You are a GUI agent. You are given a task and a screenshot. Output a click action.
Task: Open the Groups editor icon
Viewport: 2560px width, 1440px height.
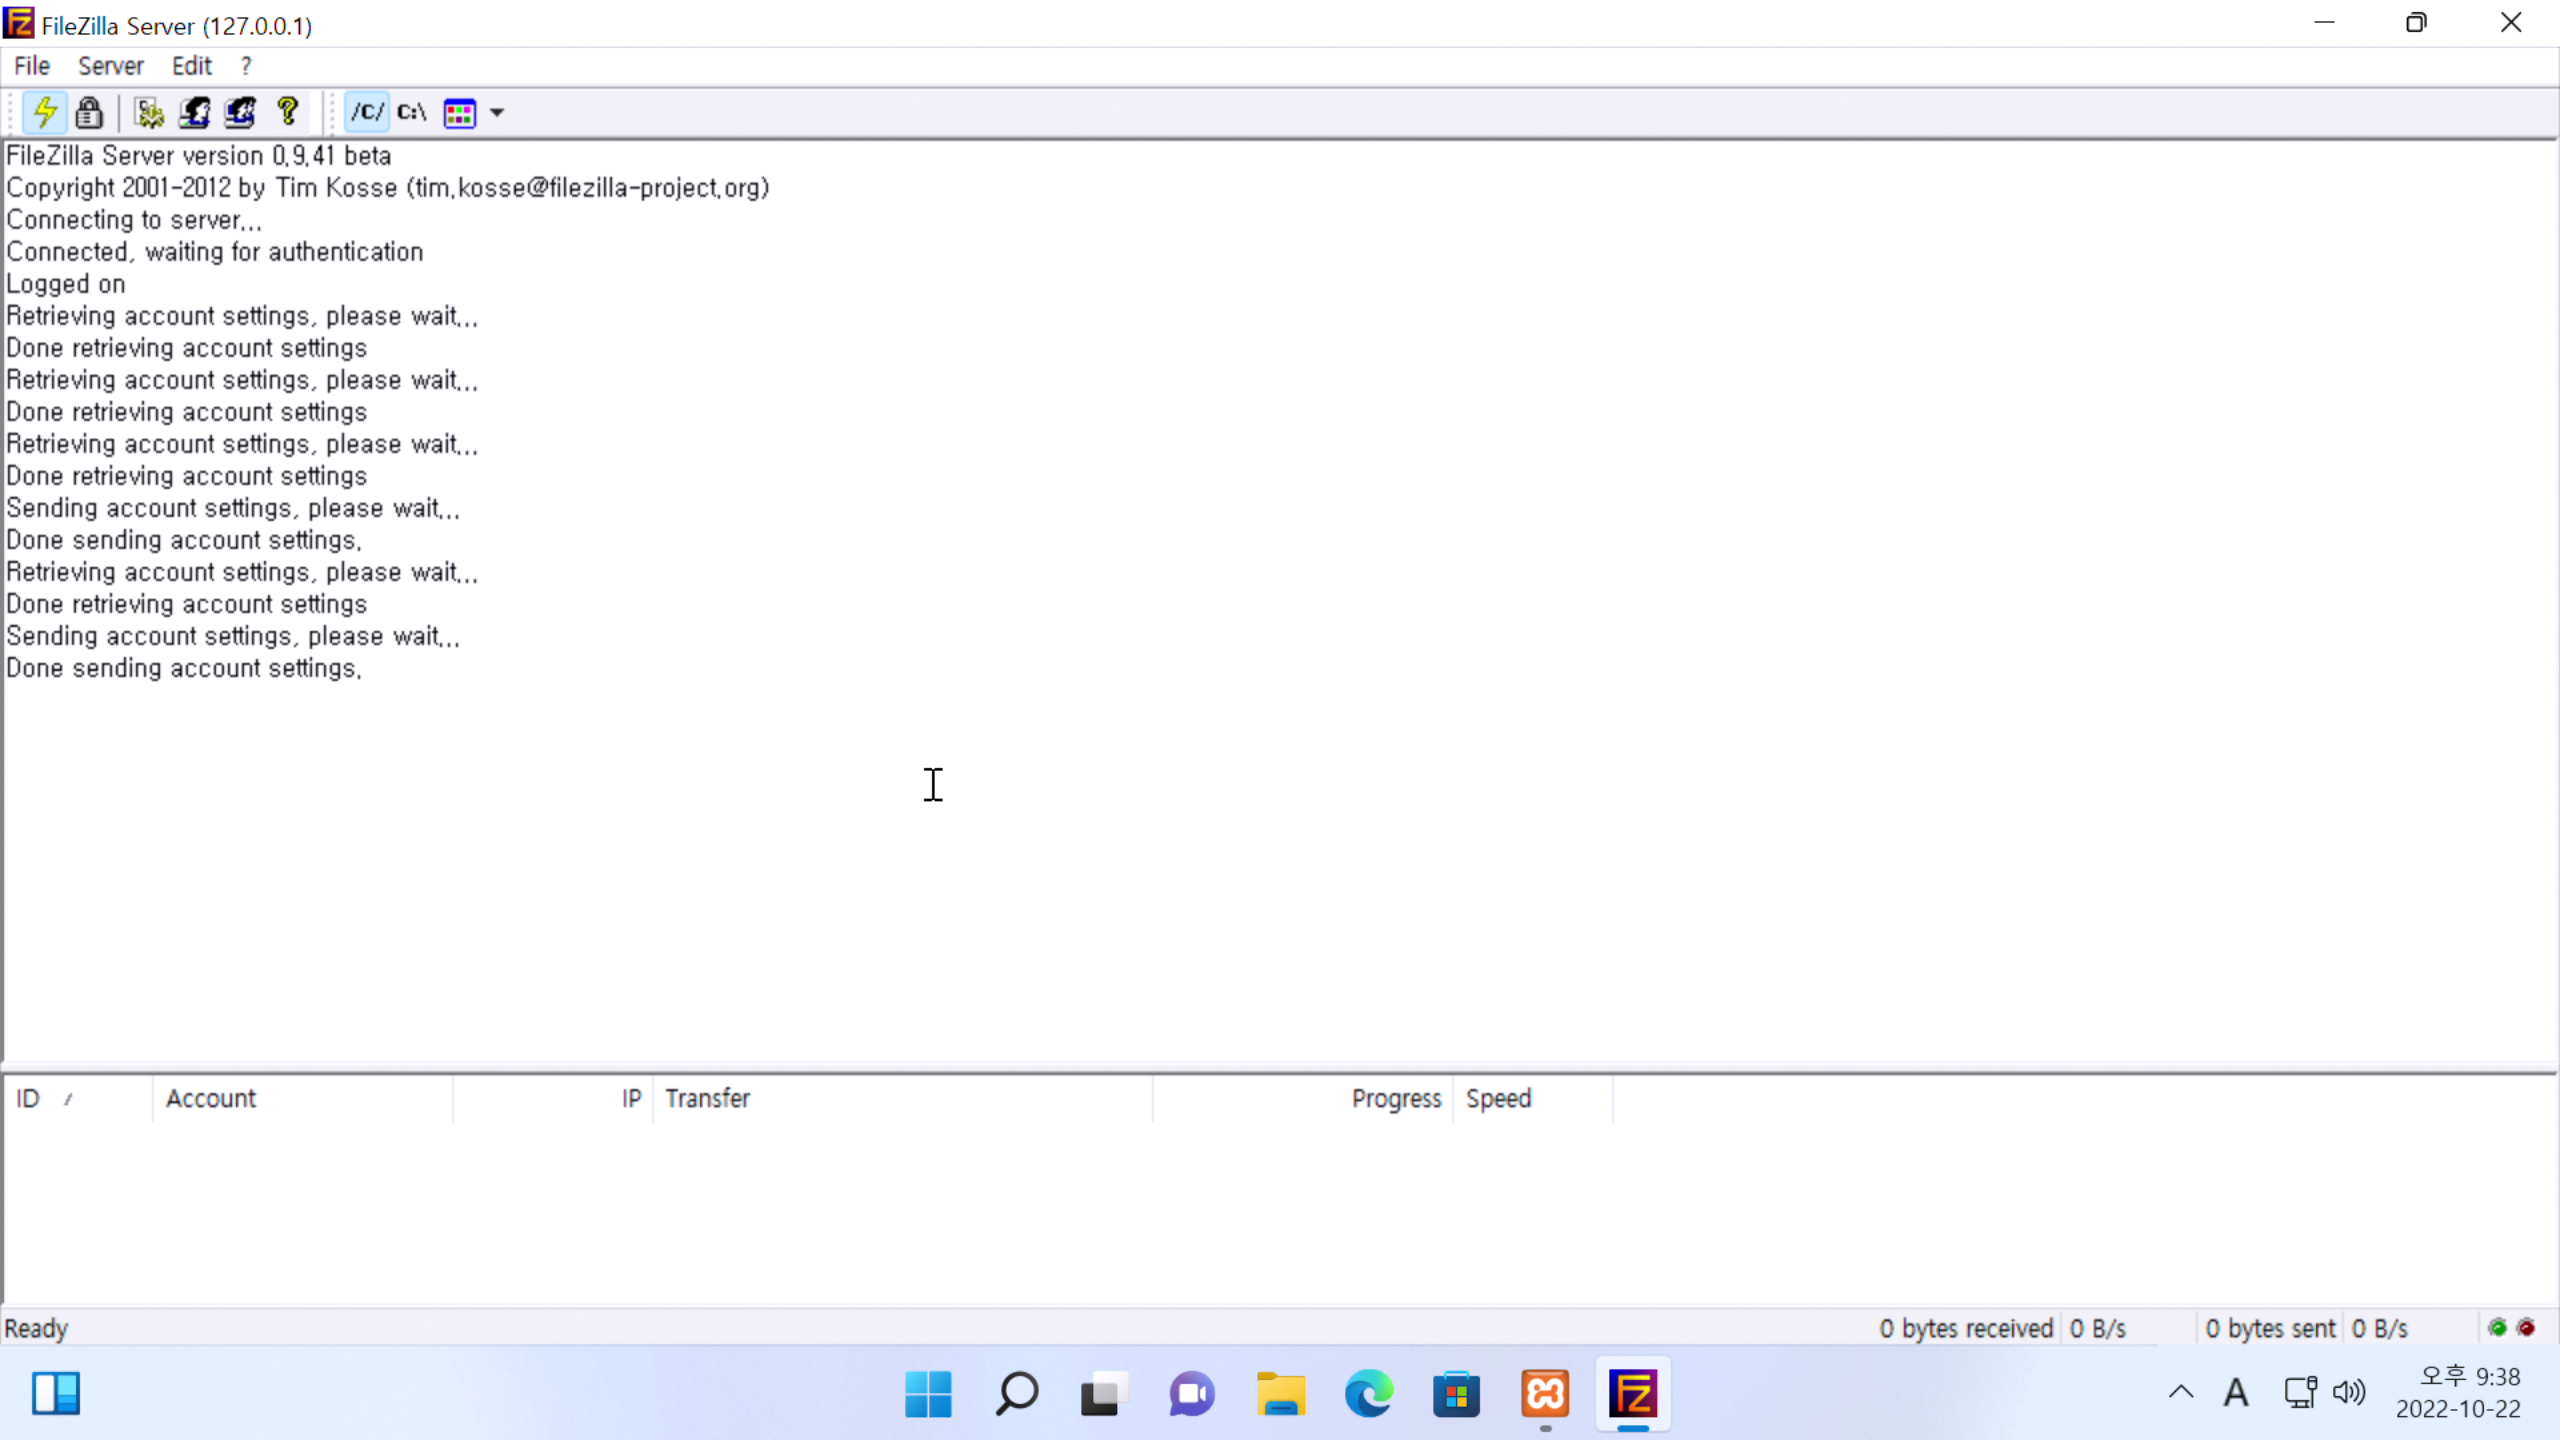240,112
